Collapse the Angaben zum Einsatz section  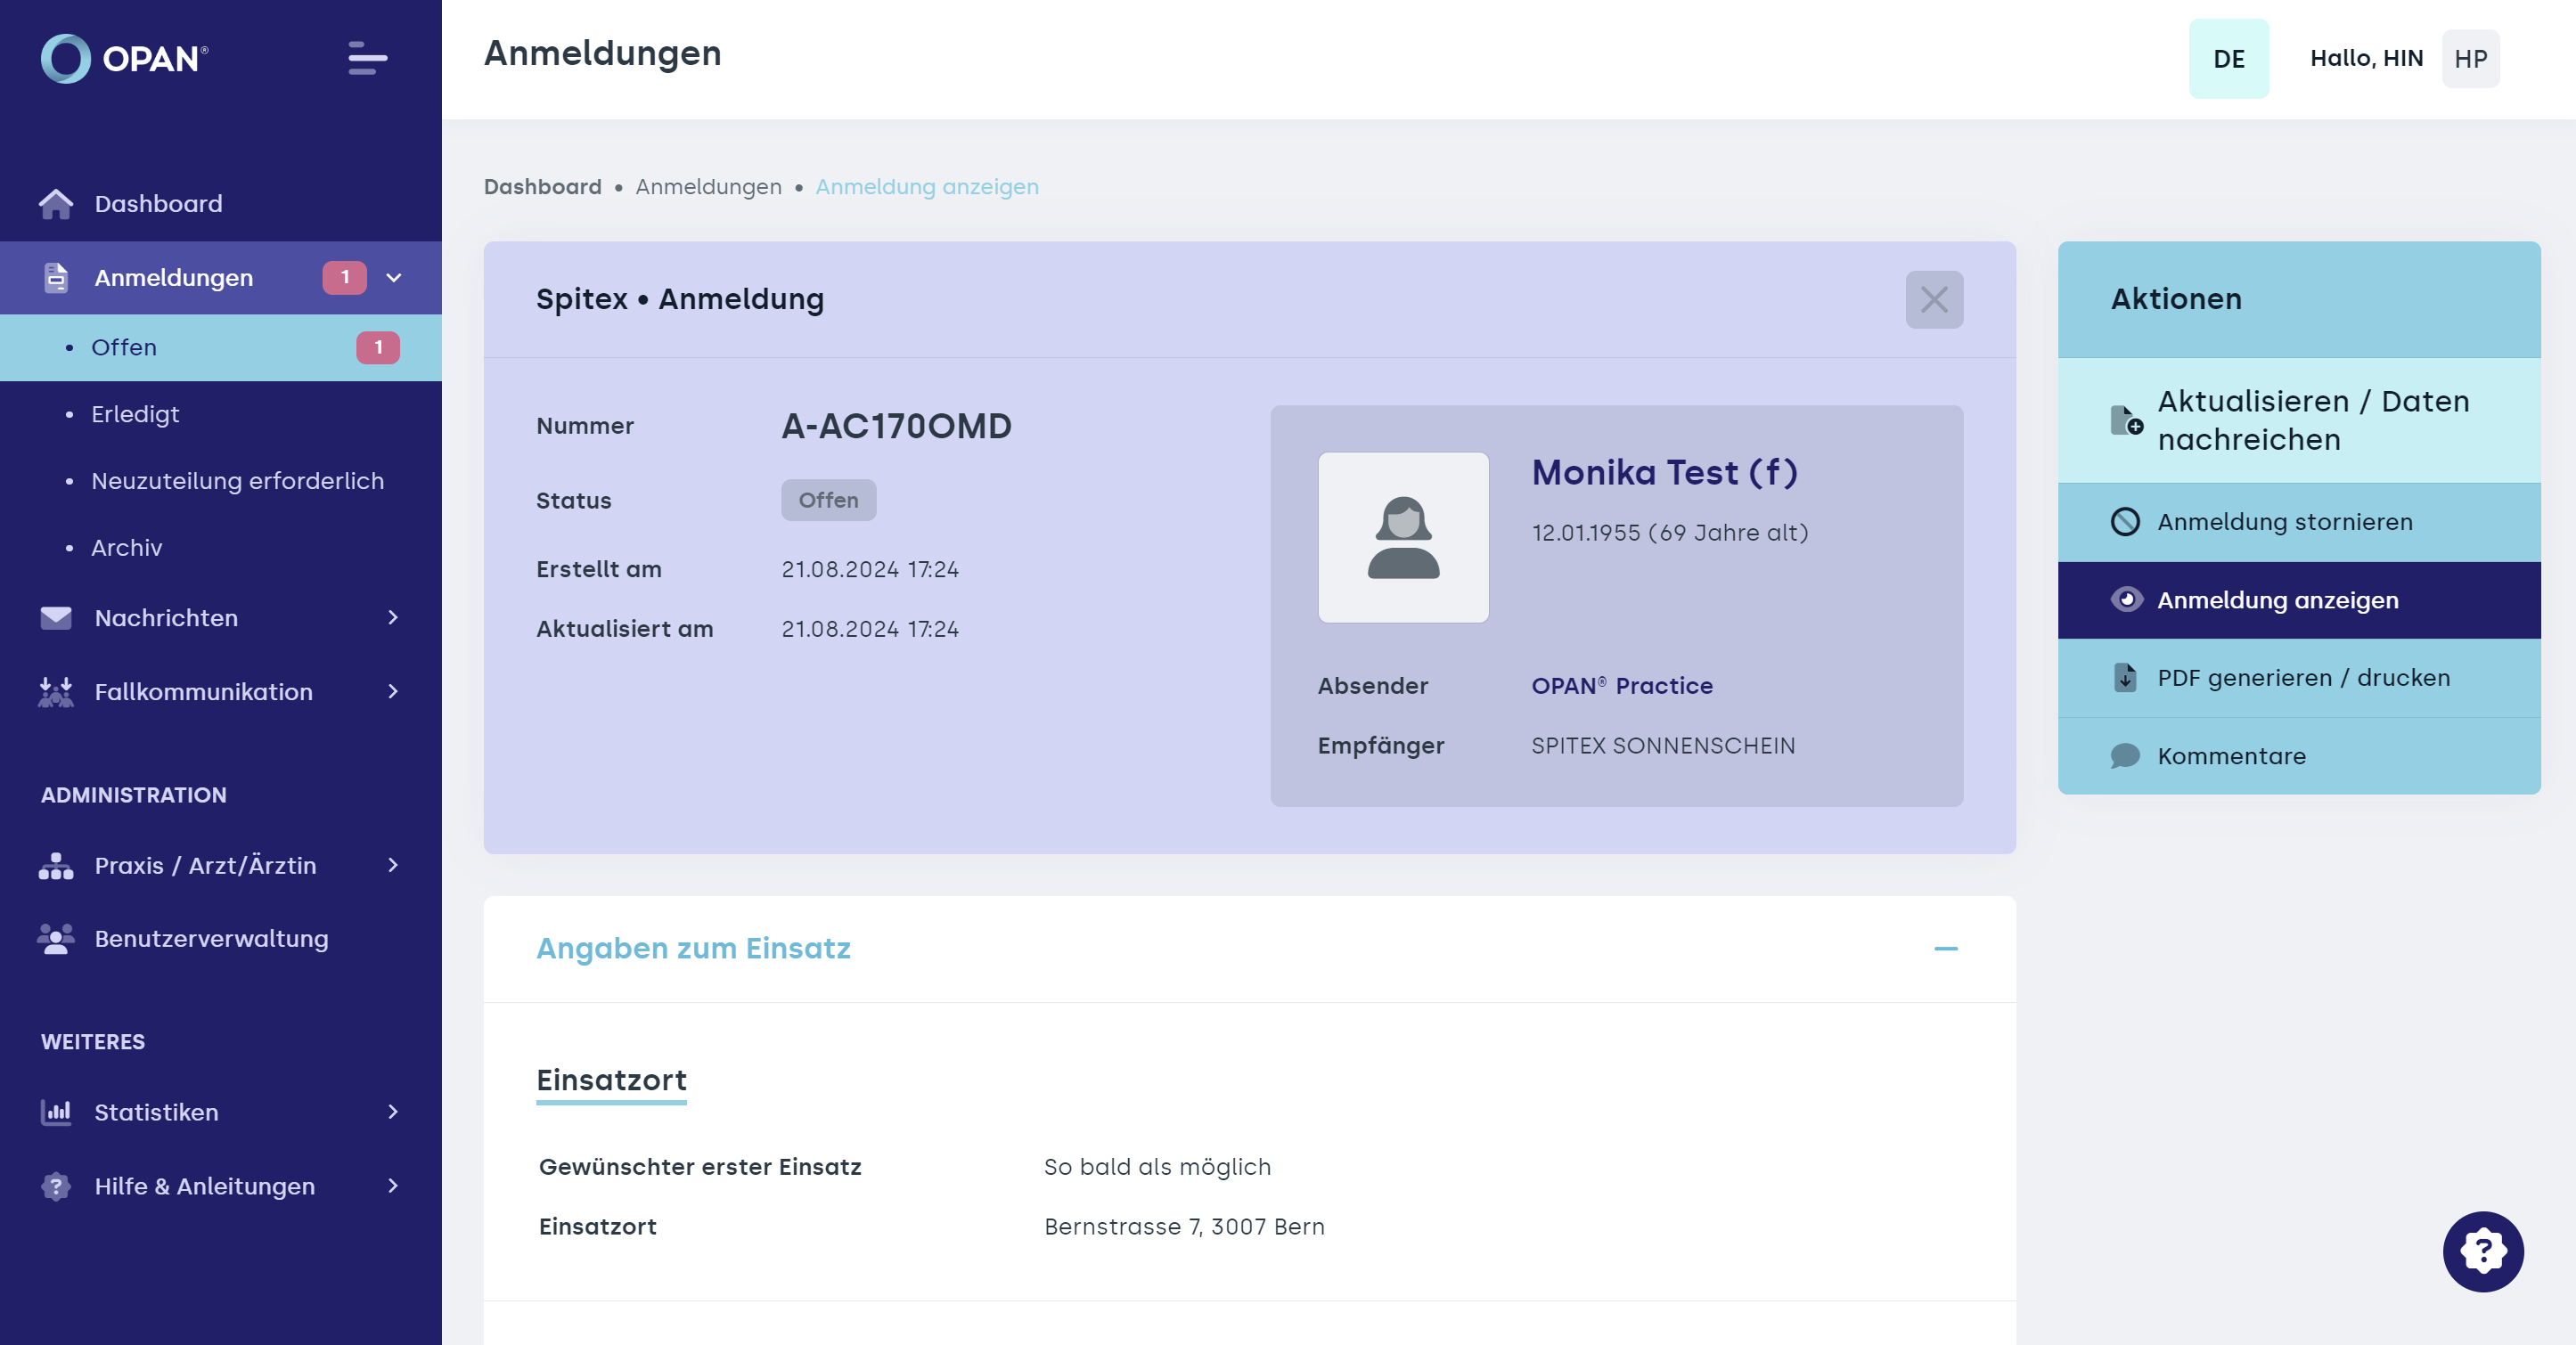(x=1945, y=948)
